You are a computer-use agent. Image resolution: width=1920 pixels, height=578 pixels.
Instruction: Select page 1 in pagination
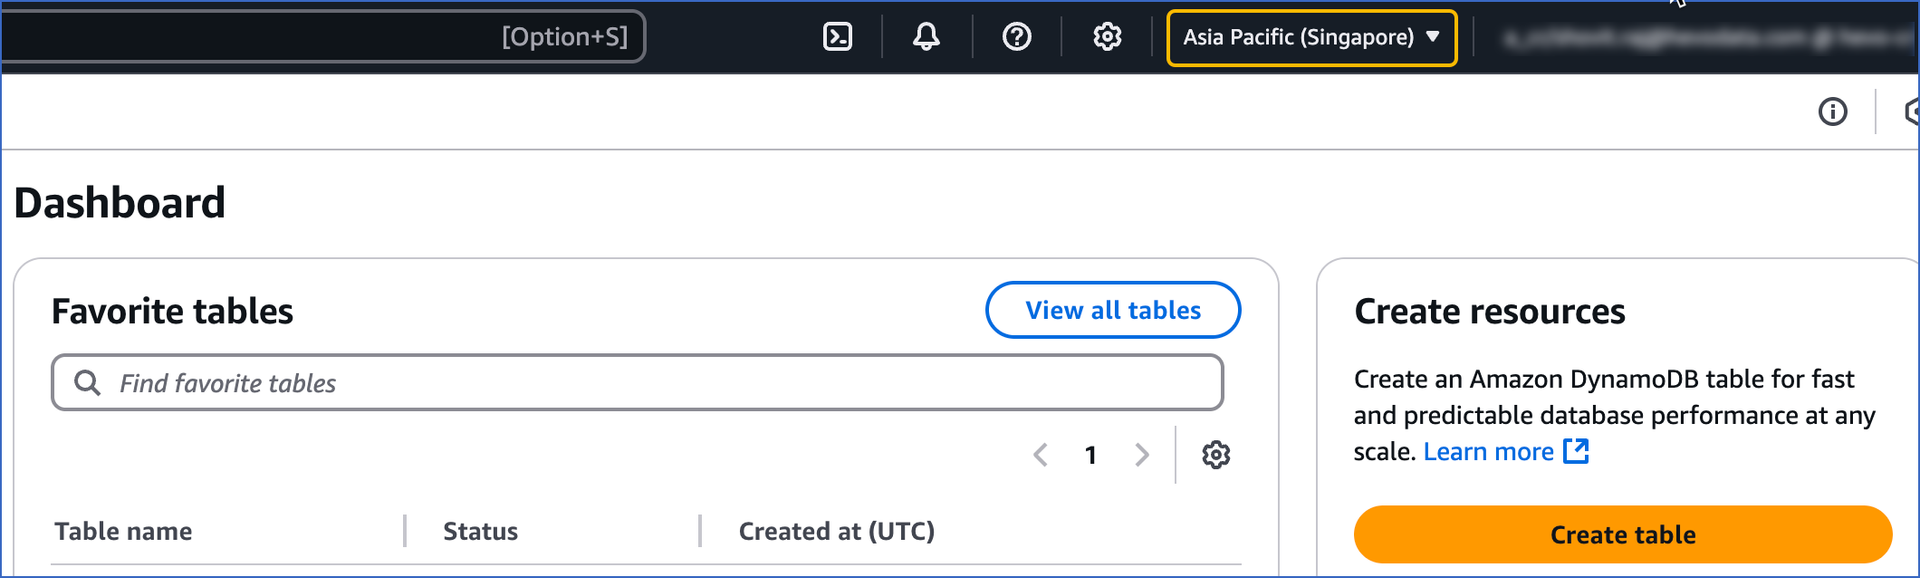click(x=1091, y=456)
